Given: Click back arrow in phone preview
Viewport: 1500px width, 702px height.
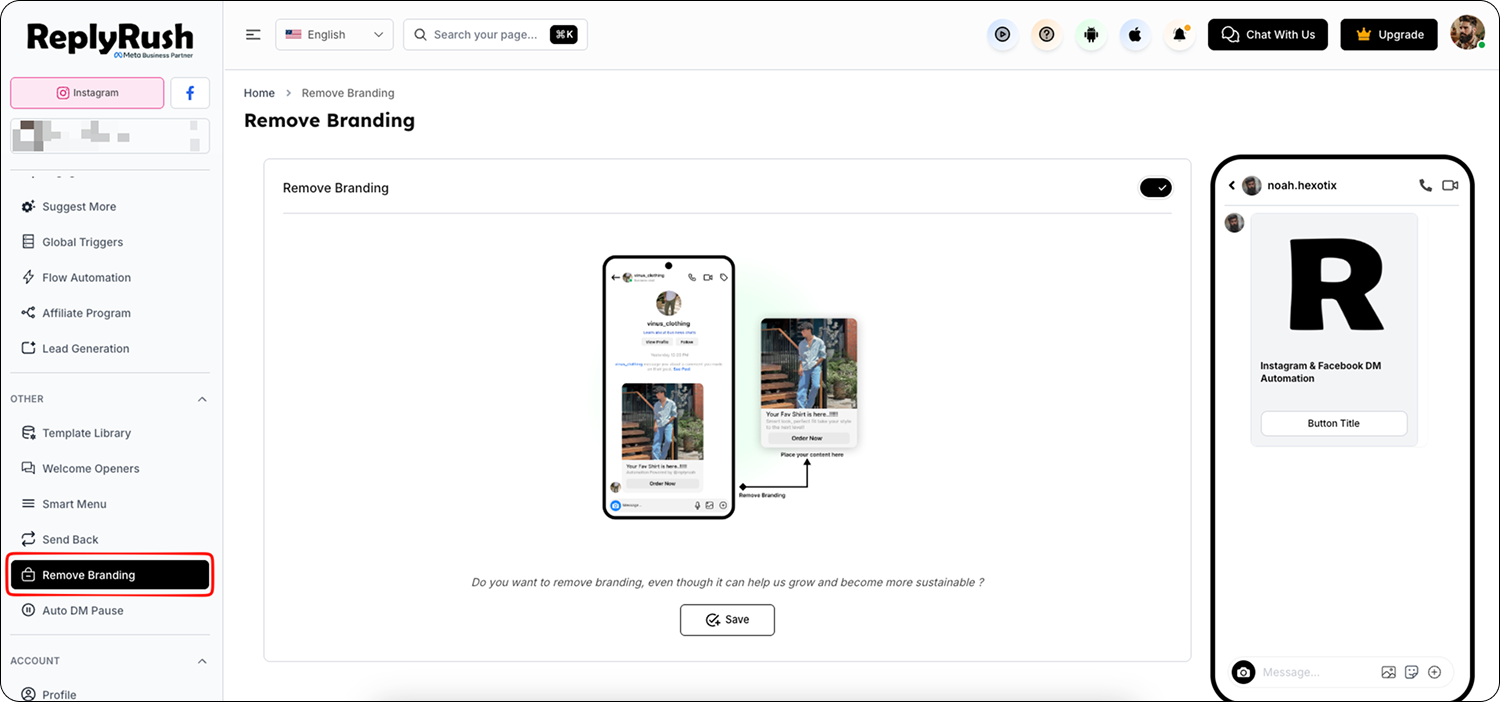Looking at the screenshot, I should [x=1232, y=186].
